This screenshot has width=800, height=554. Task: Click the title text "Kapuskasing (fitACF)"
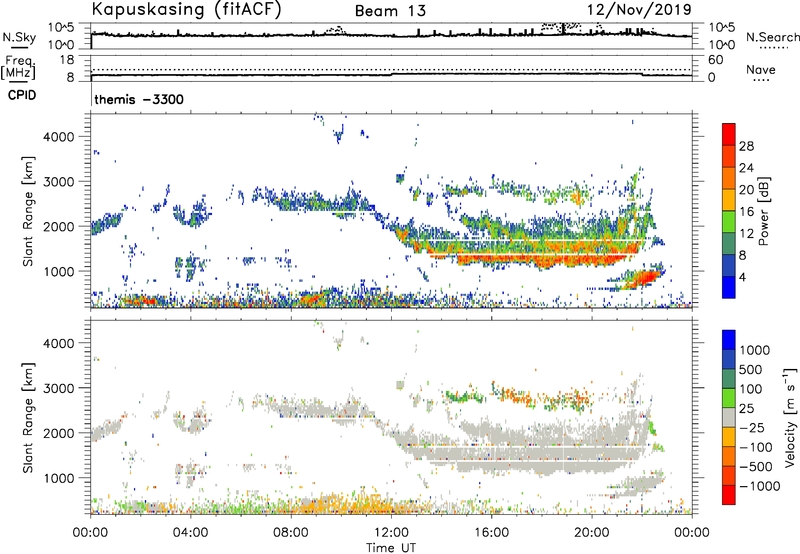tap(186, 10)
